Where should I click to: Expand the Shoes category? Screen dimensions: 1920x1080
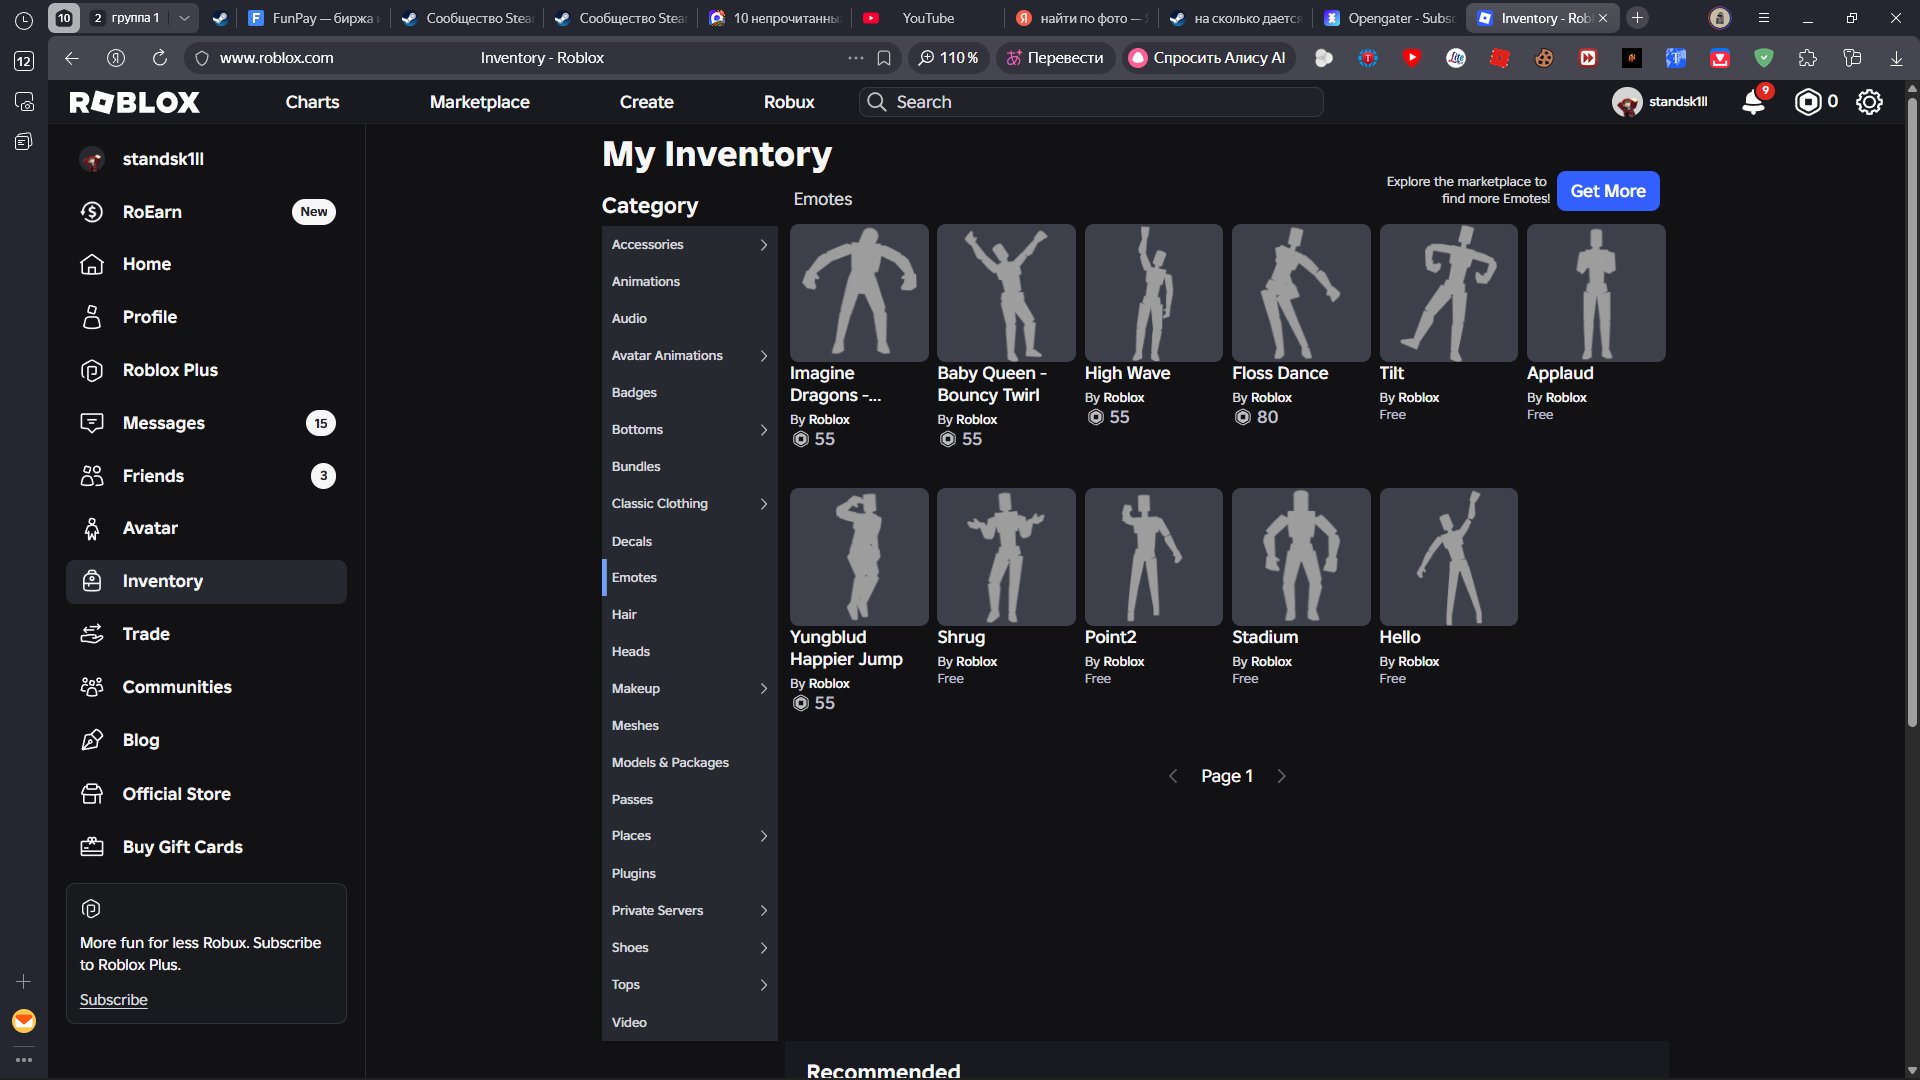pyautogui.click(x=764, y=948)
